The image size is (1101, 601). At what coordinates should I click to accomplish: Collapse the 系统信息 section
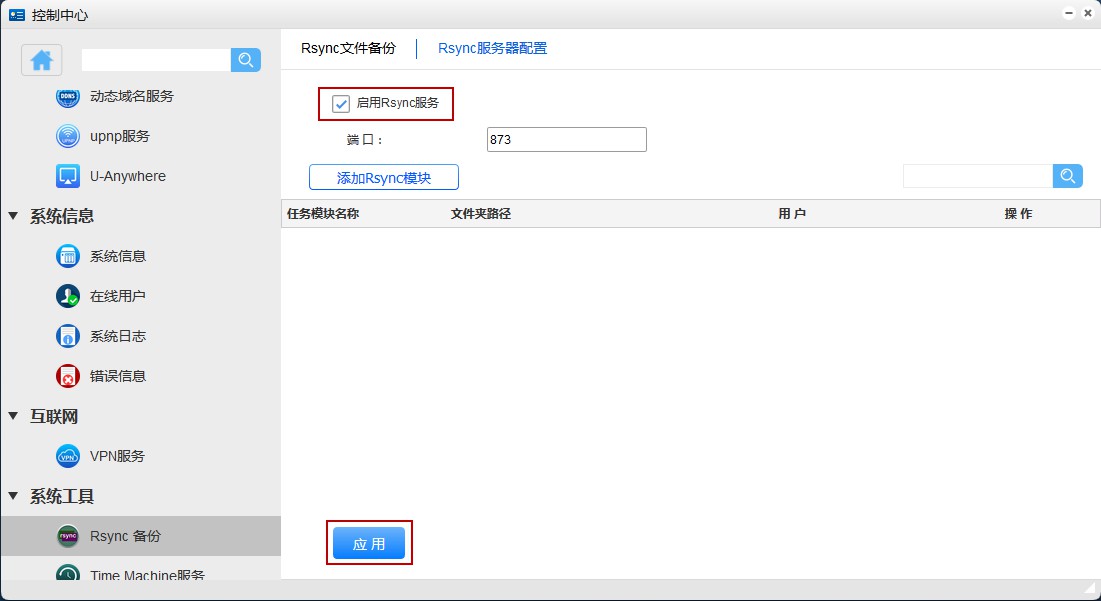click(x=13, y=216)
